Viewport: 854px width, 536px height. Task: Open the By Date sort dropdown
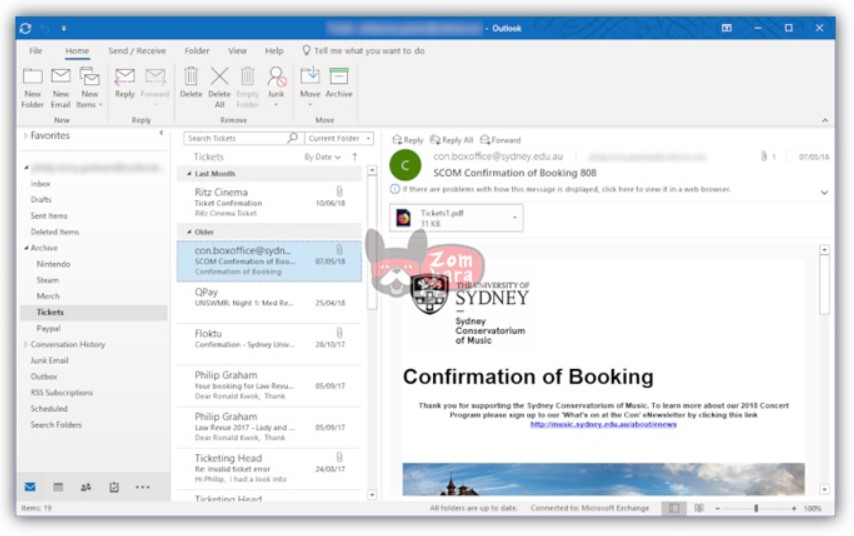[x=322, y=157]
